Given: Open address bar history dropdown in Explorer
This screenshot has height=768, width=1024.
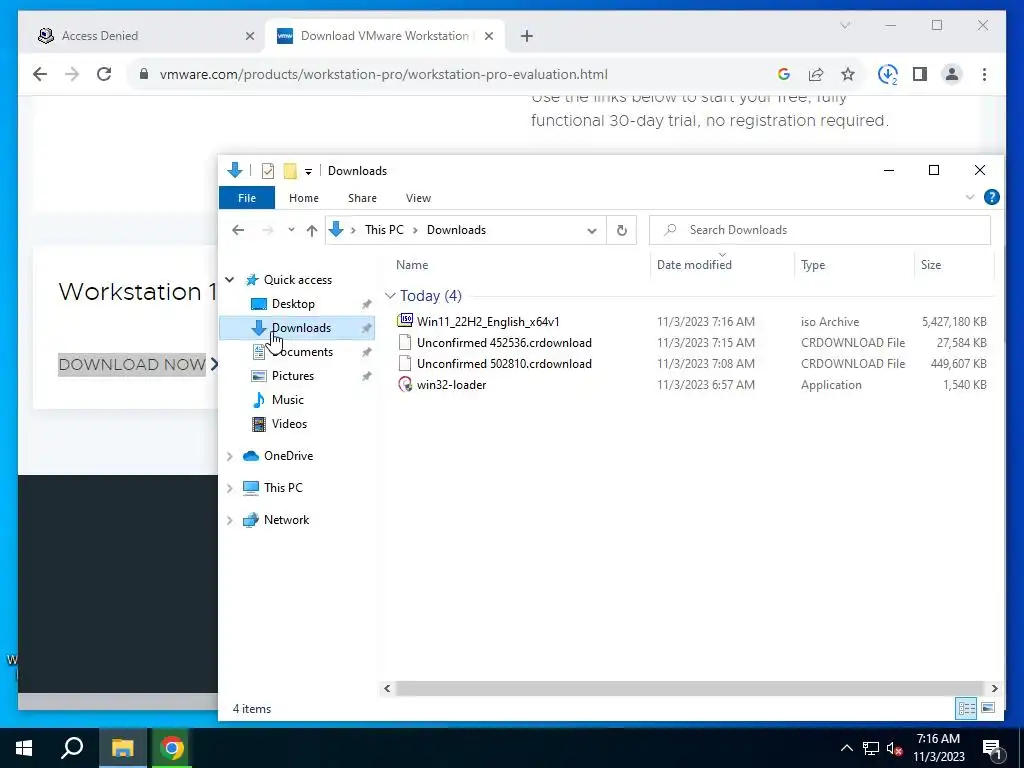Looking at the screenshot, I should (x=592, y=230).
